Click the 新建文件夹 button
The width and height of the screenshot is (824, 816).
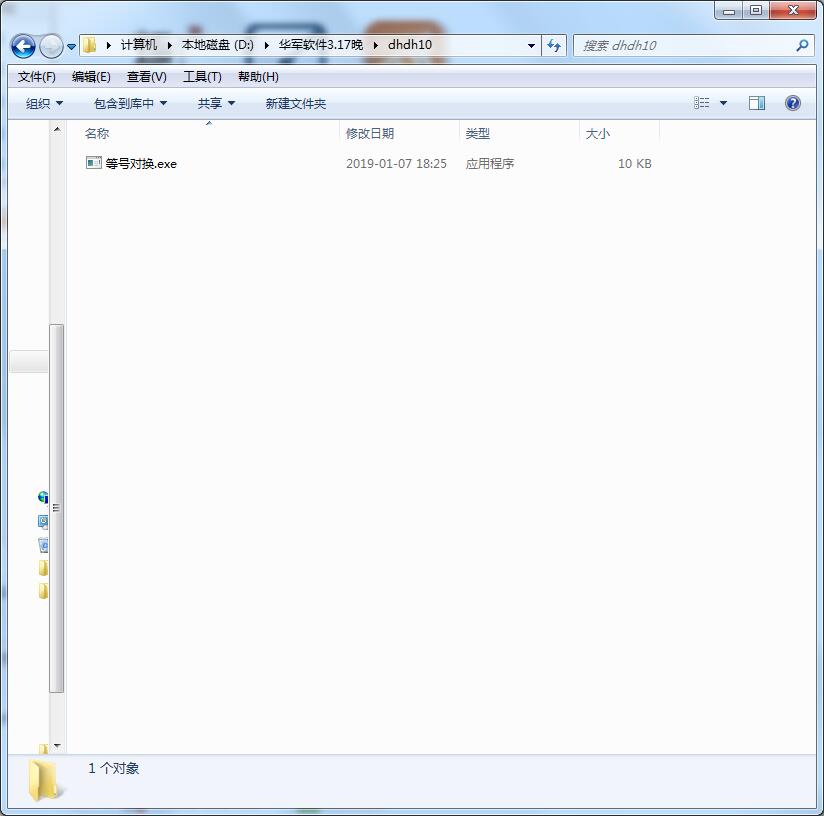click(x=296, y=104)
